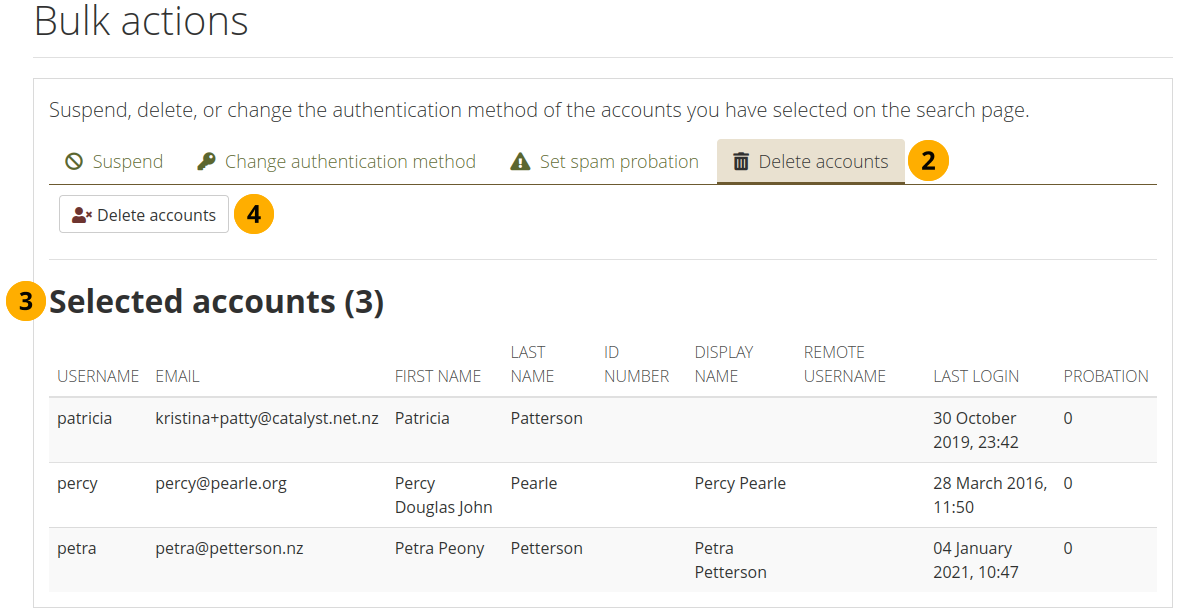Click the warning triangle spam probation icon
This screenshot has height=613, width=1179.
[520, 162]
